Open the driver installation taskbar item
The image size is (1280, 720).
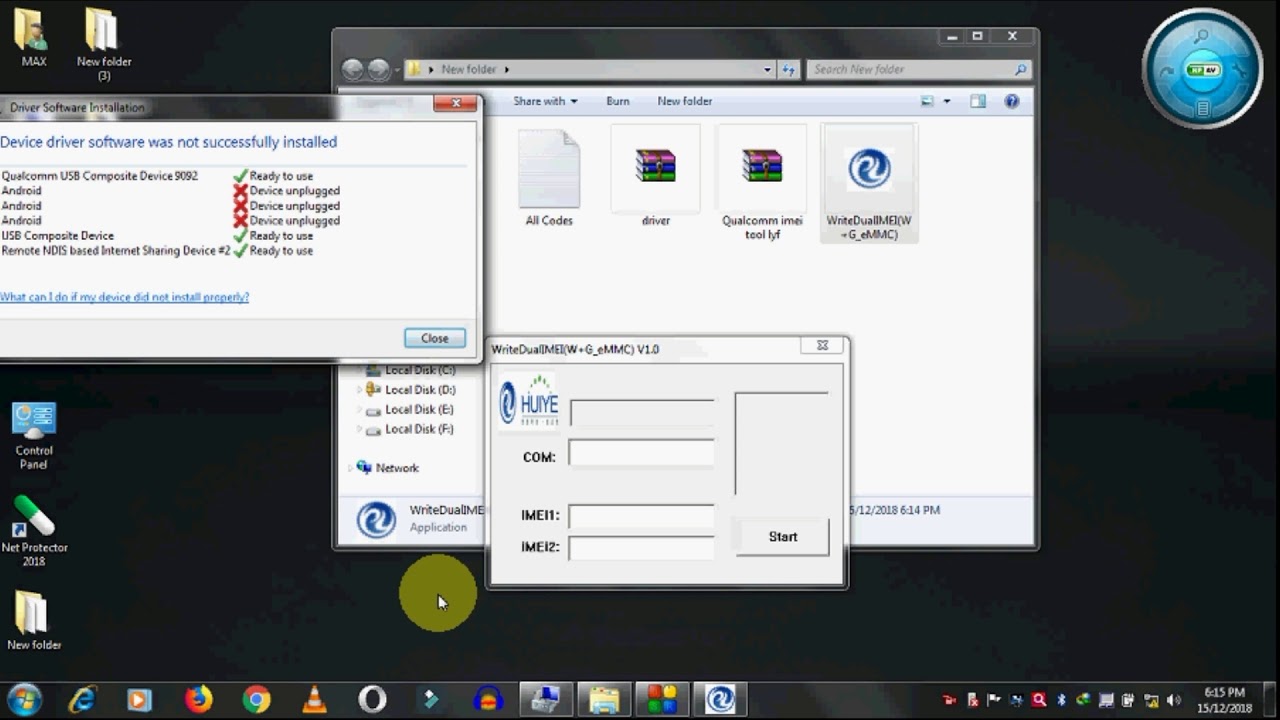tap(546, 699)
